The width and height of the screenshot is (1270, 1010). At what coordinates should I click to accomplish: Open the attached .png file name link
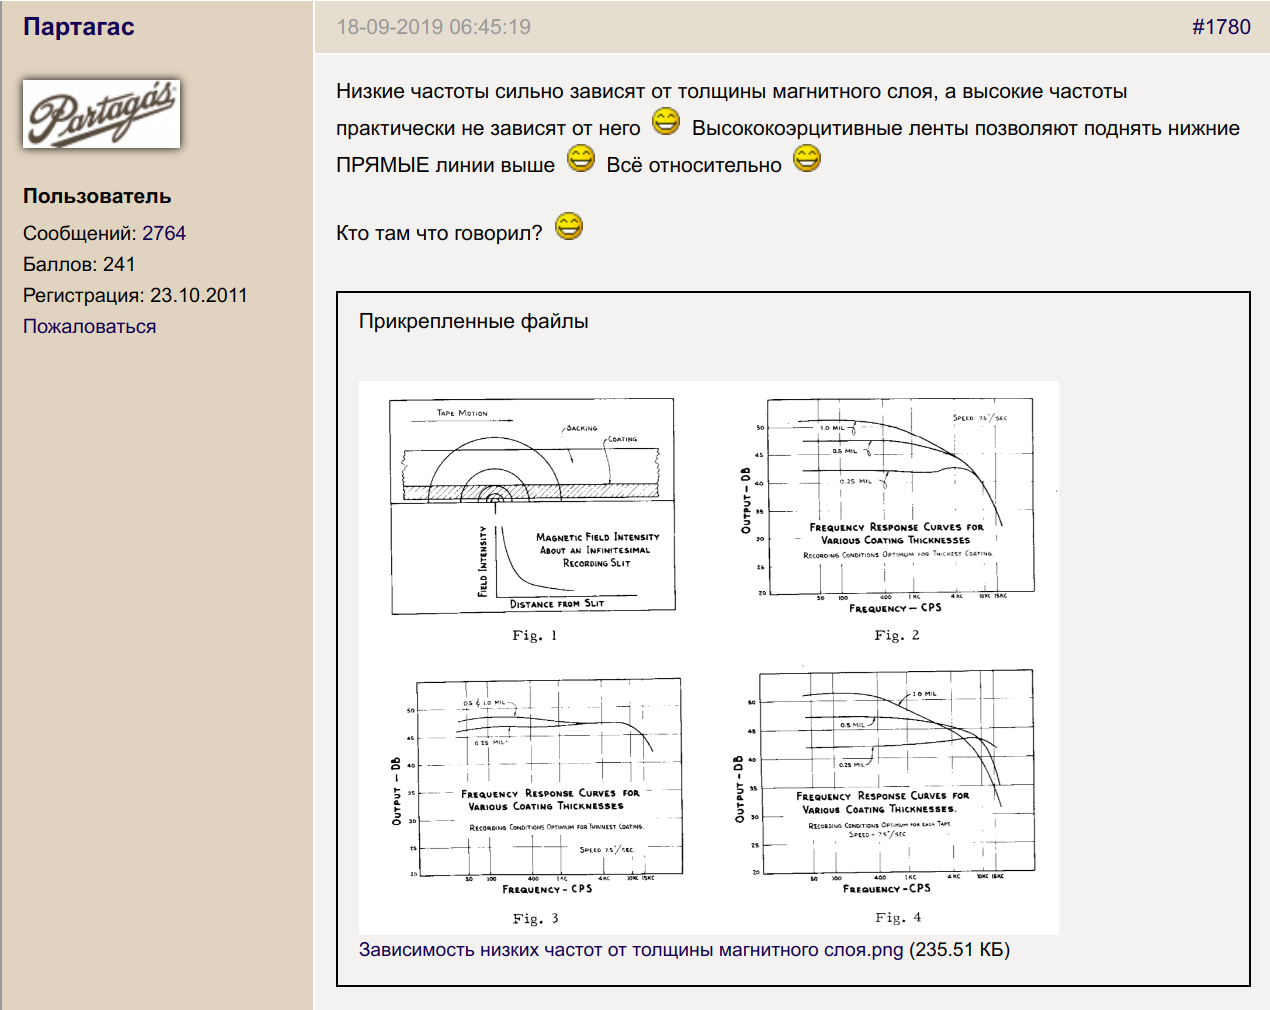(x=630, y=949)
